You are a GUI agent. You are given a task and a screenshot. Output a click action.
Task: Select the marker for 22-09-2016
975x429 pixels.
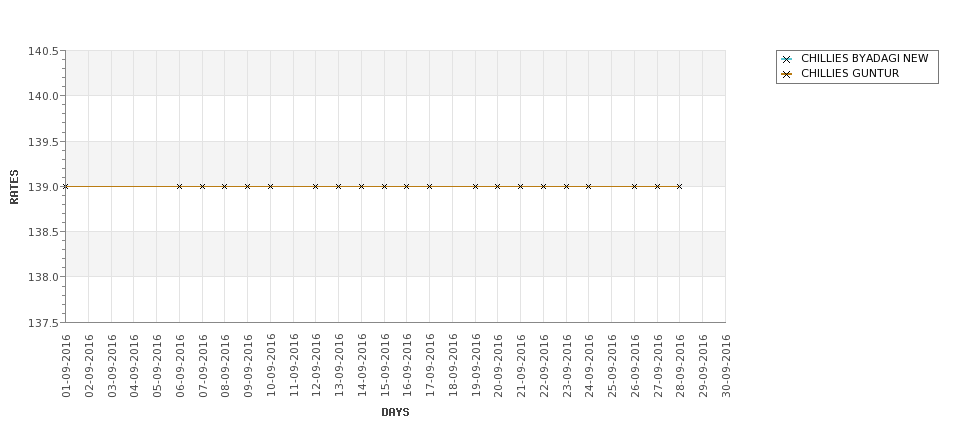coord(543,187)
